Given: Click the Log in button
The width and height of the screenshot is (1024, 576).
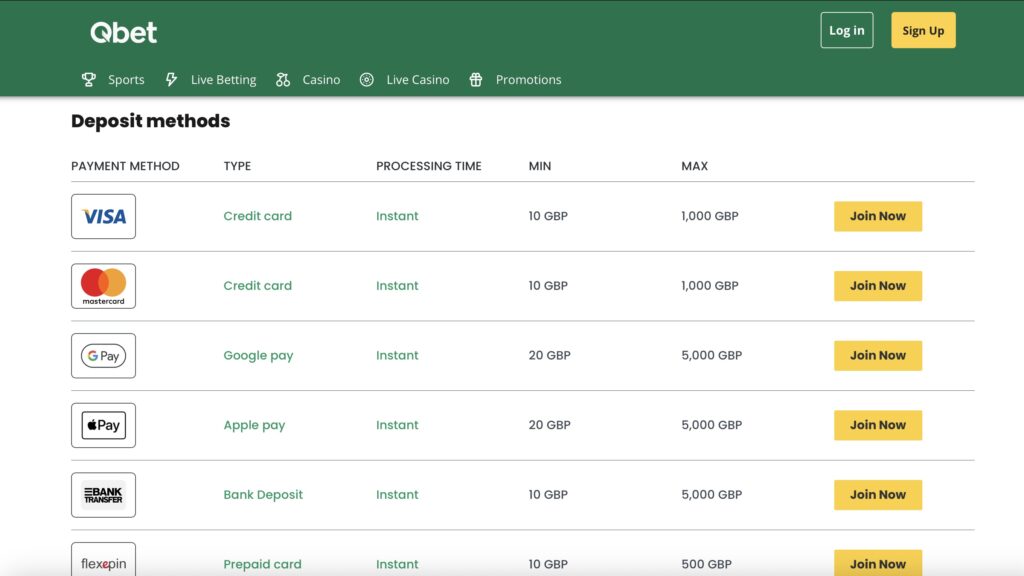Looking at the screenshot, I should tap(846, 30).
